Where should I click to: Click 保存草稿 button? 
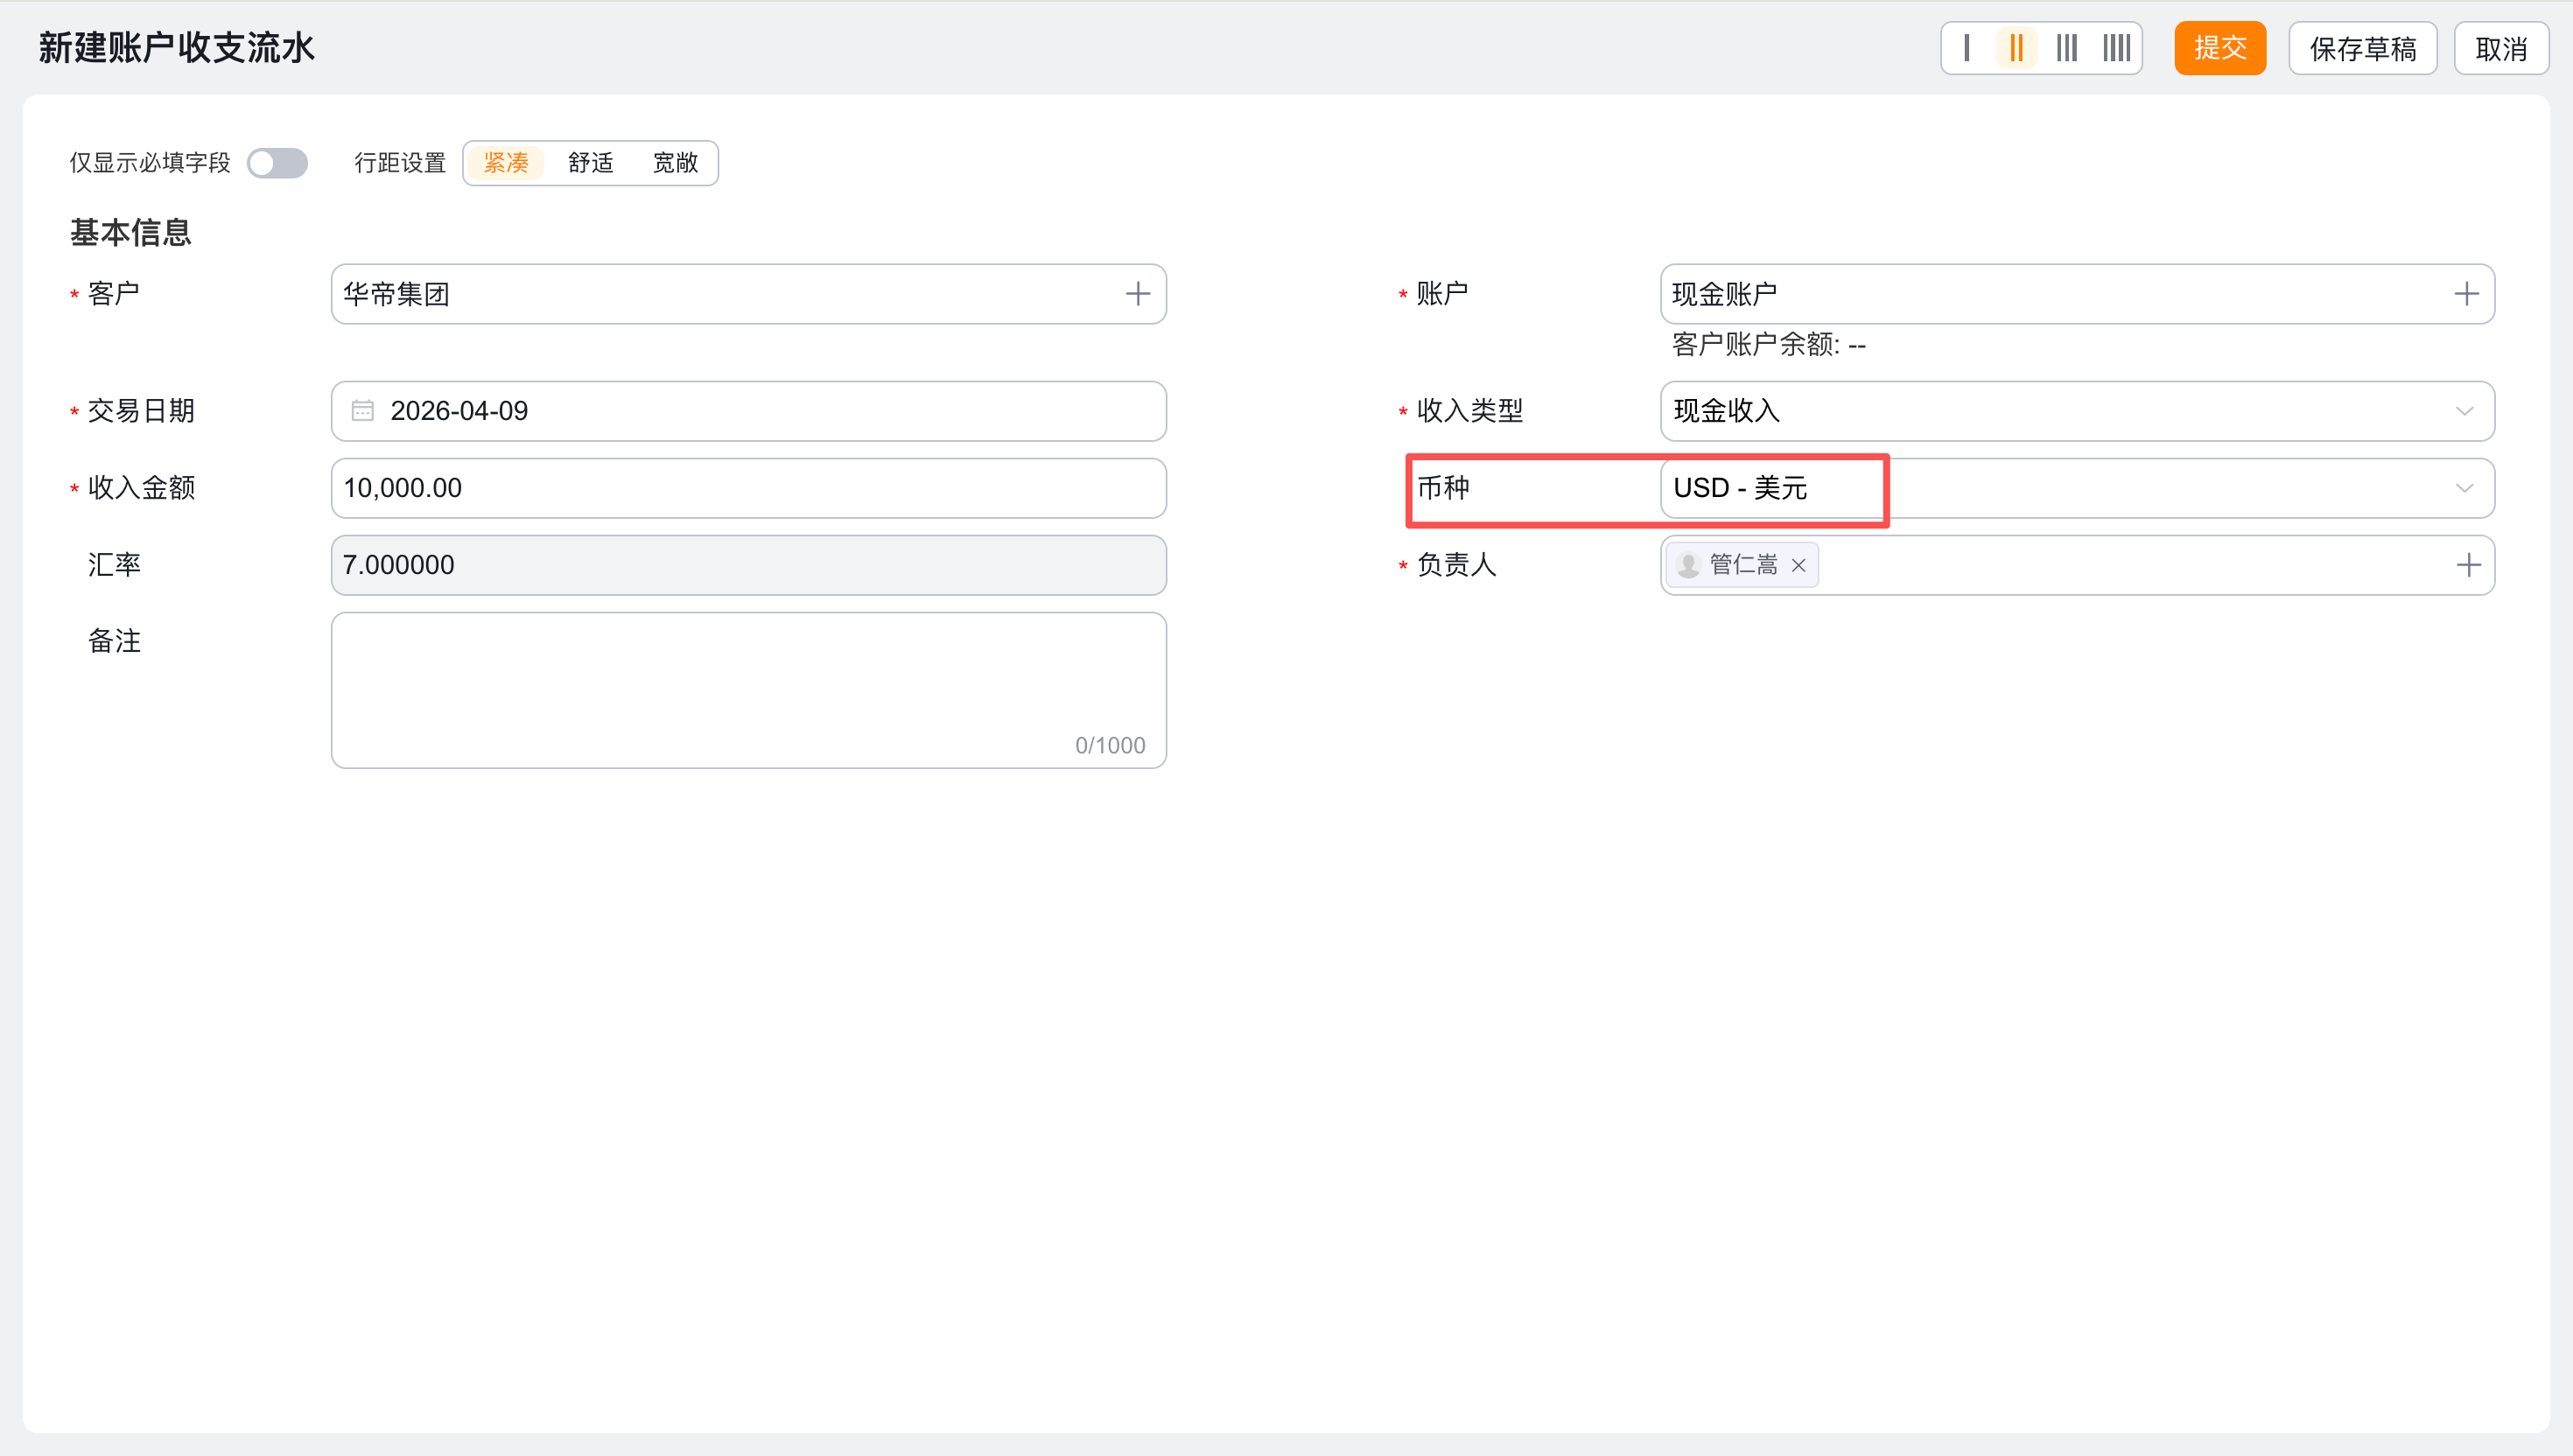2362,48
